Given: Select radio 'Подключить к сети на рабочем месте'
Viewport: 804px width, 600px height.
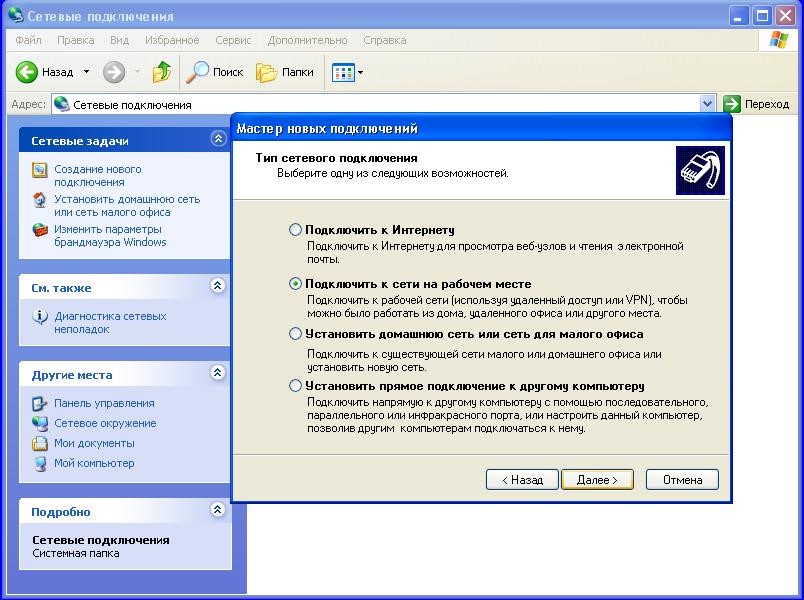Looking at the screenshot, I should coord(295,284).
